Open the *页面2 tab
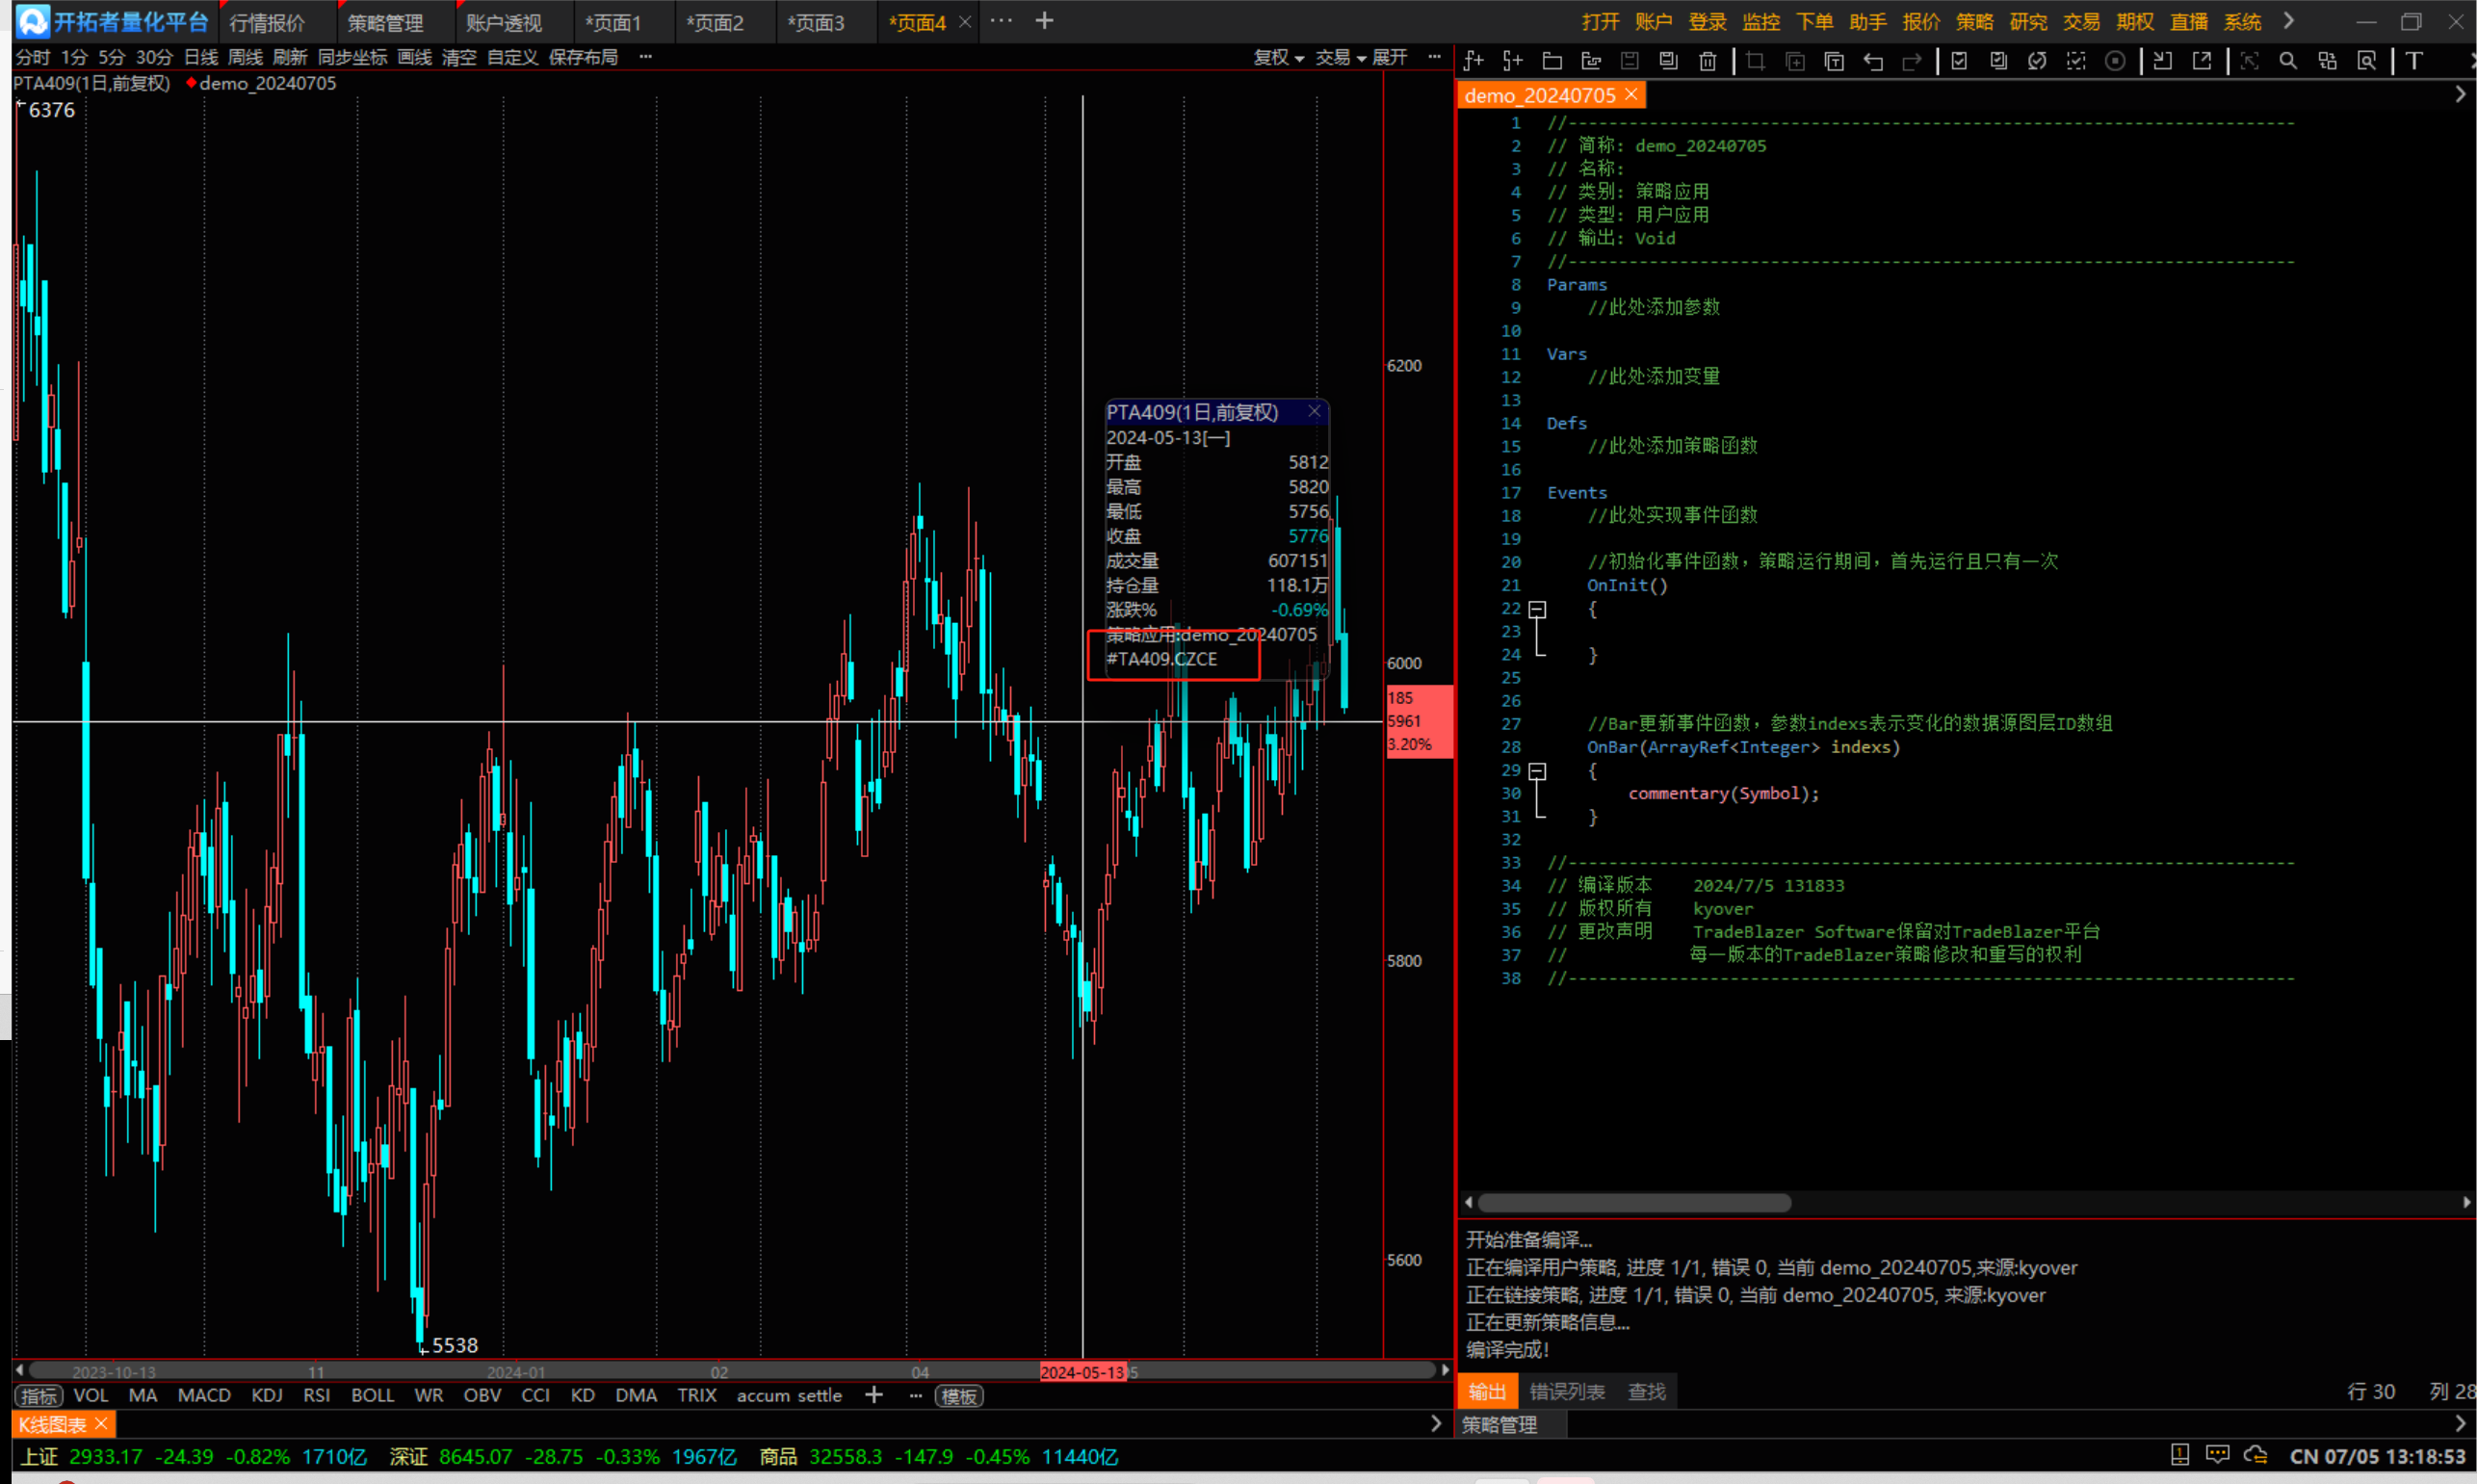 715,22
